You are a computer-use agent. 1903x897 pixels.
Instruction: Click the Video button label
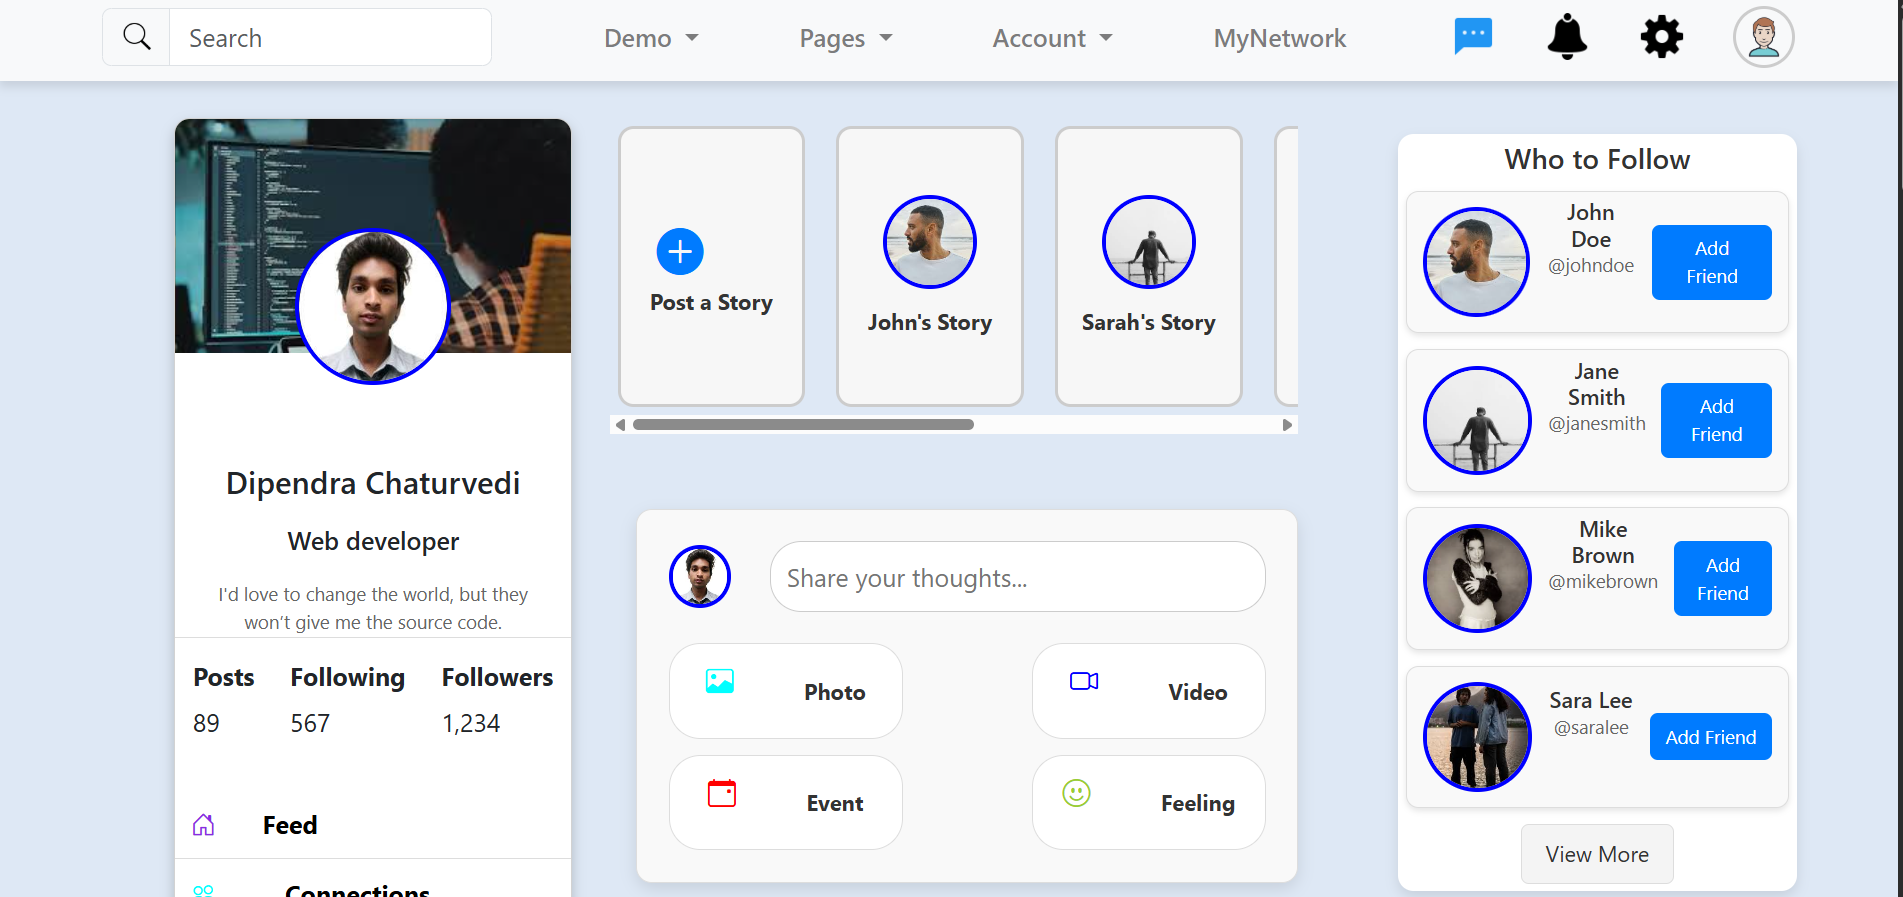(x=1198, y=692)
